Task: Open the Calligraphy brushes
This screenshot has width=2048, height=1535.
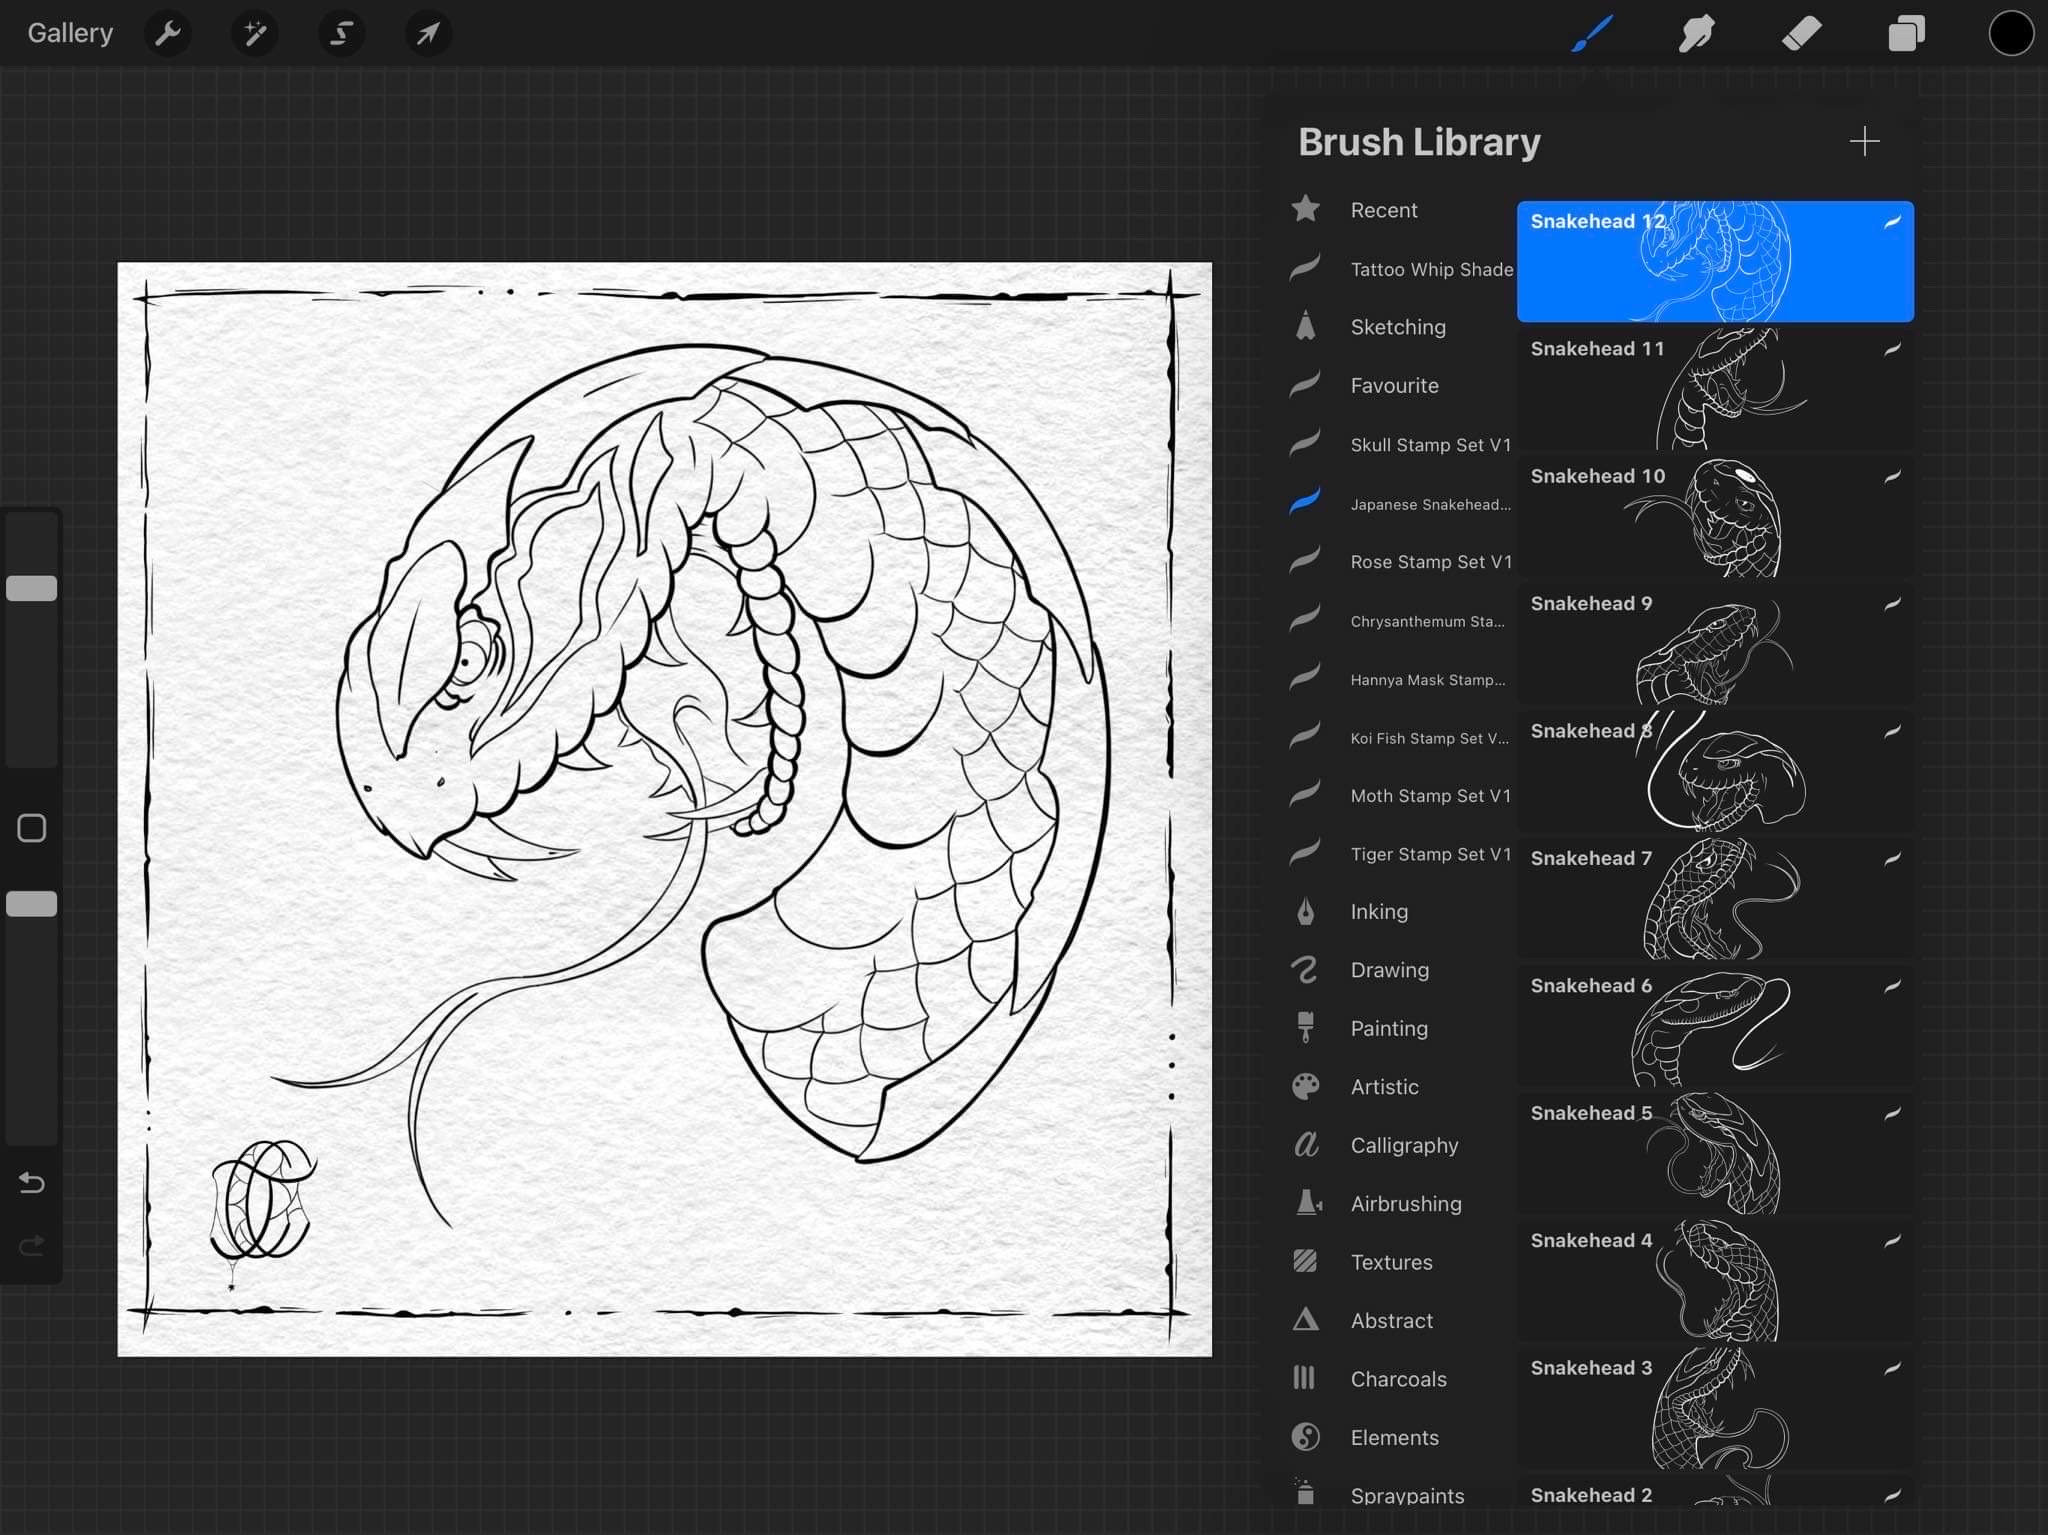Action: (1404, 1145)
